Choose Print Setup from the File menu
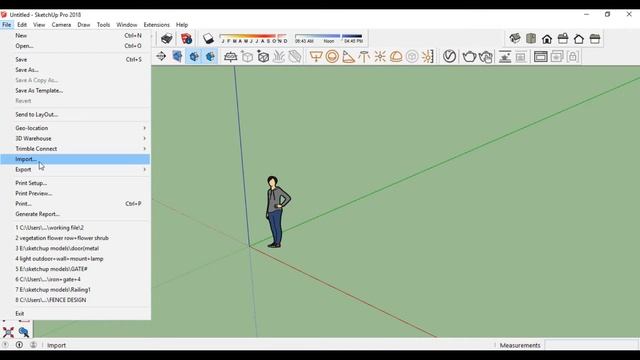This screenshot has width=640, height=360. tap(75, 183)
